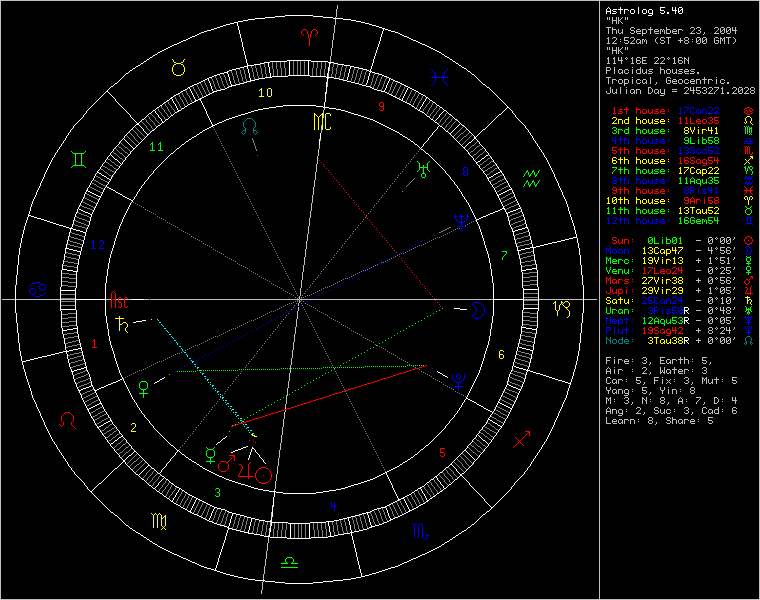The height and width of the screenshot is (600, 760).
Task: Click the red Aries glyph at top
Action: [x=309, y=37]
